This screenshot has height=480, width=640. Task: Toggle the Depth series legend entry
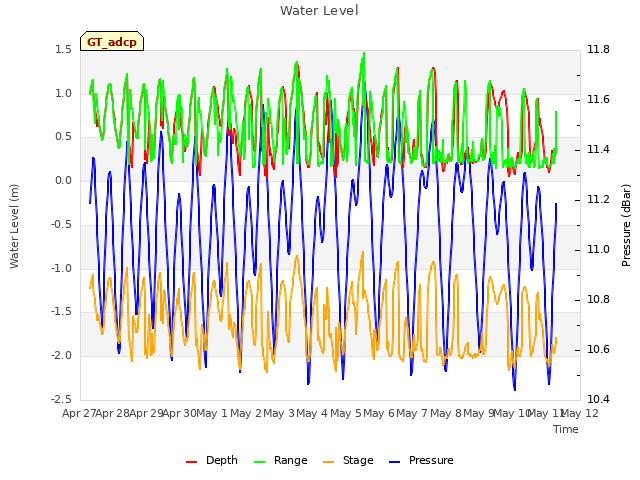coord(212,460)
